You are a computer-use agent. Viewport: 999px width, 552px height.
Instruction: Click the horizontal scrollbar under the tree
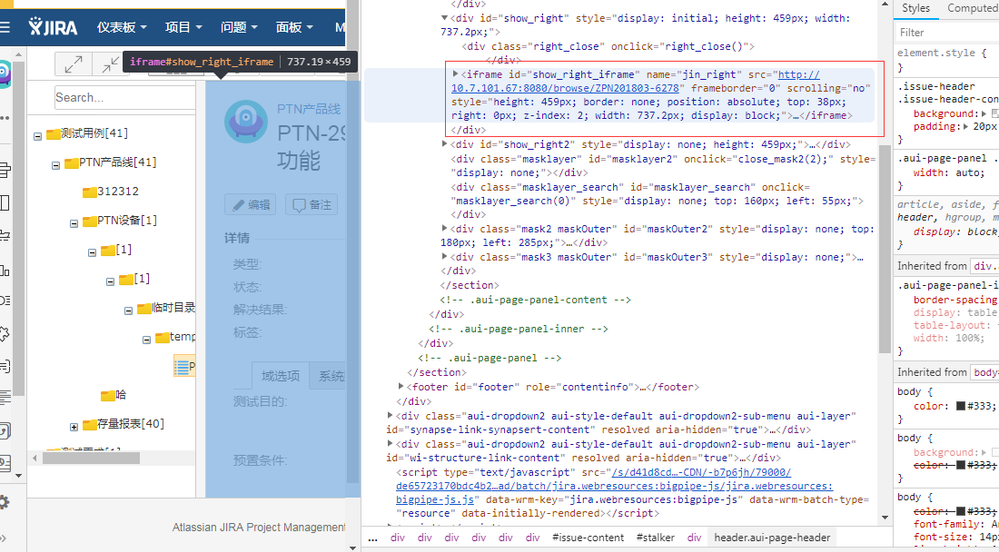point(91,458)
